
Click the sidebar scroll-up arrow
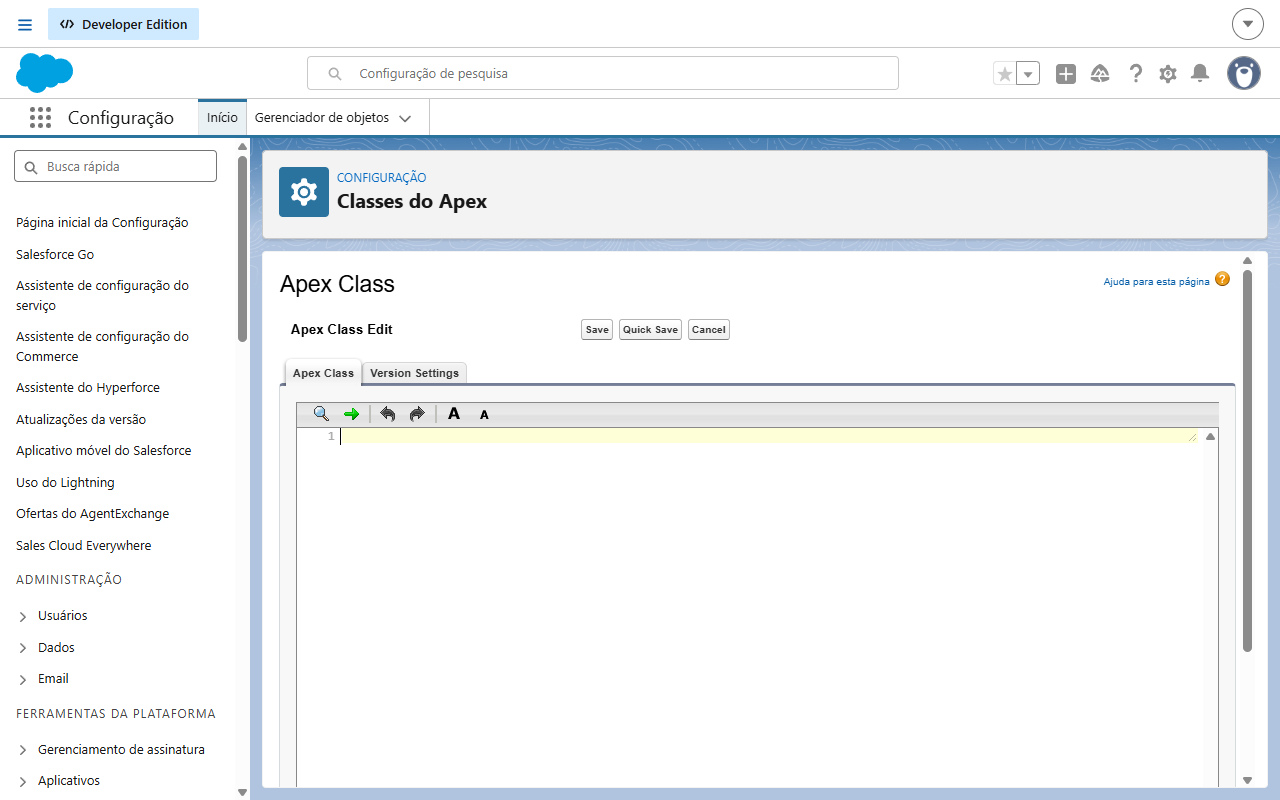coord(242,146)
